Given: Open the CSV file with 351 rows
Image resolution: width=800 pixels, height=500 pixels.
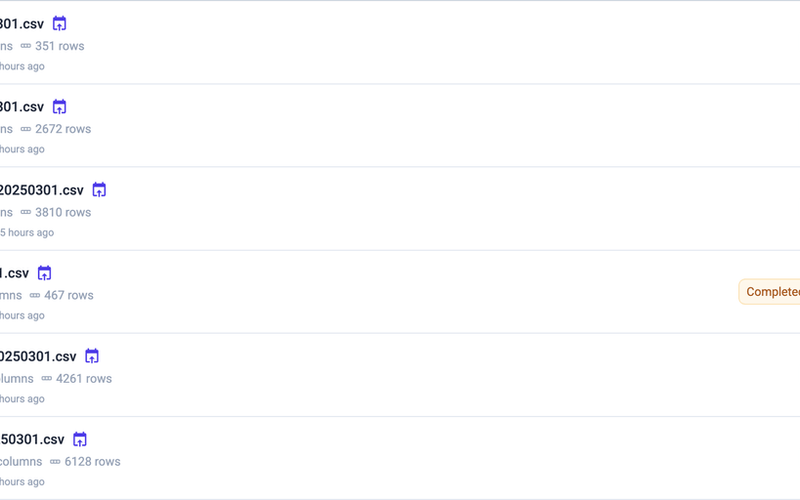Looking at the screenshot, I should tap(22, 24).
